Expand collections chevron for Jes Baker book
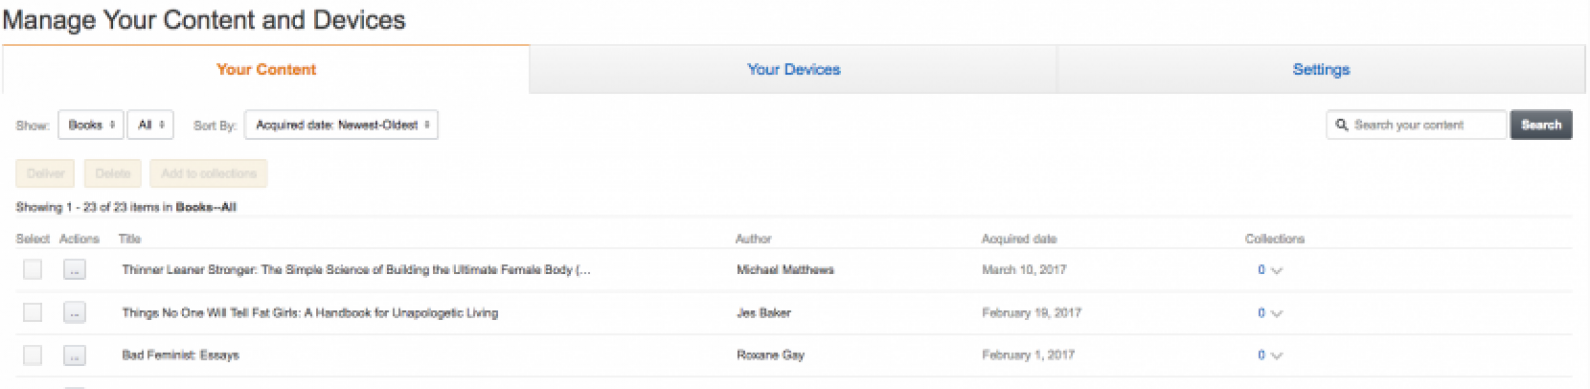 tap(1276, 314)
